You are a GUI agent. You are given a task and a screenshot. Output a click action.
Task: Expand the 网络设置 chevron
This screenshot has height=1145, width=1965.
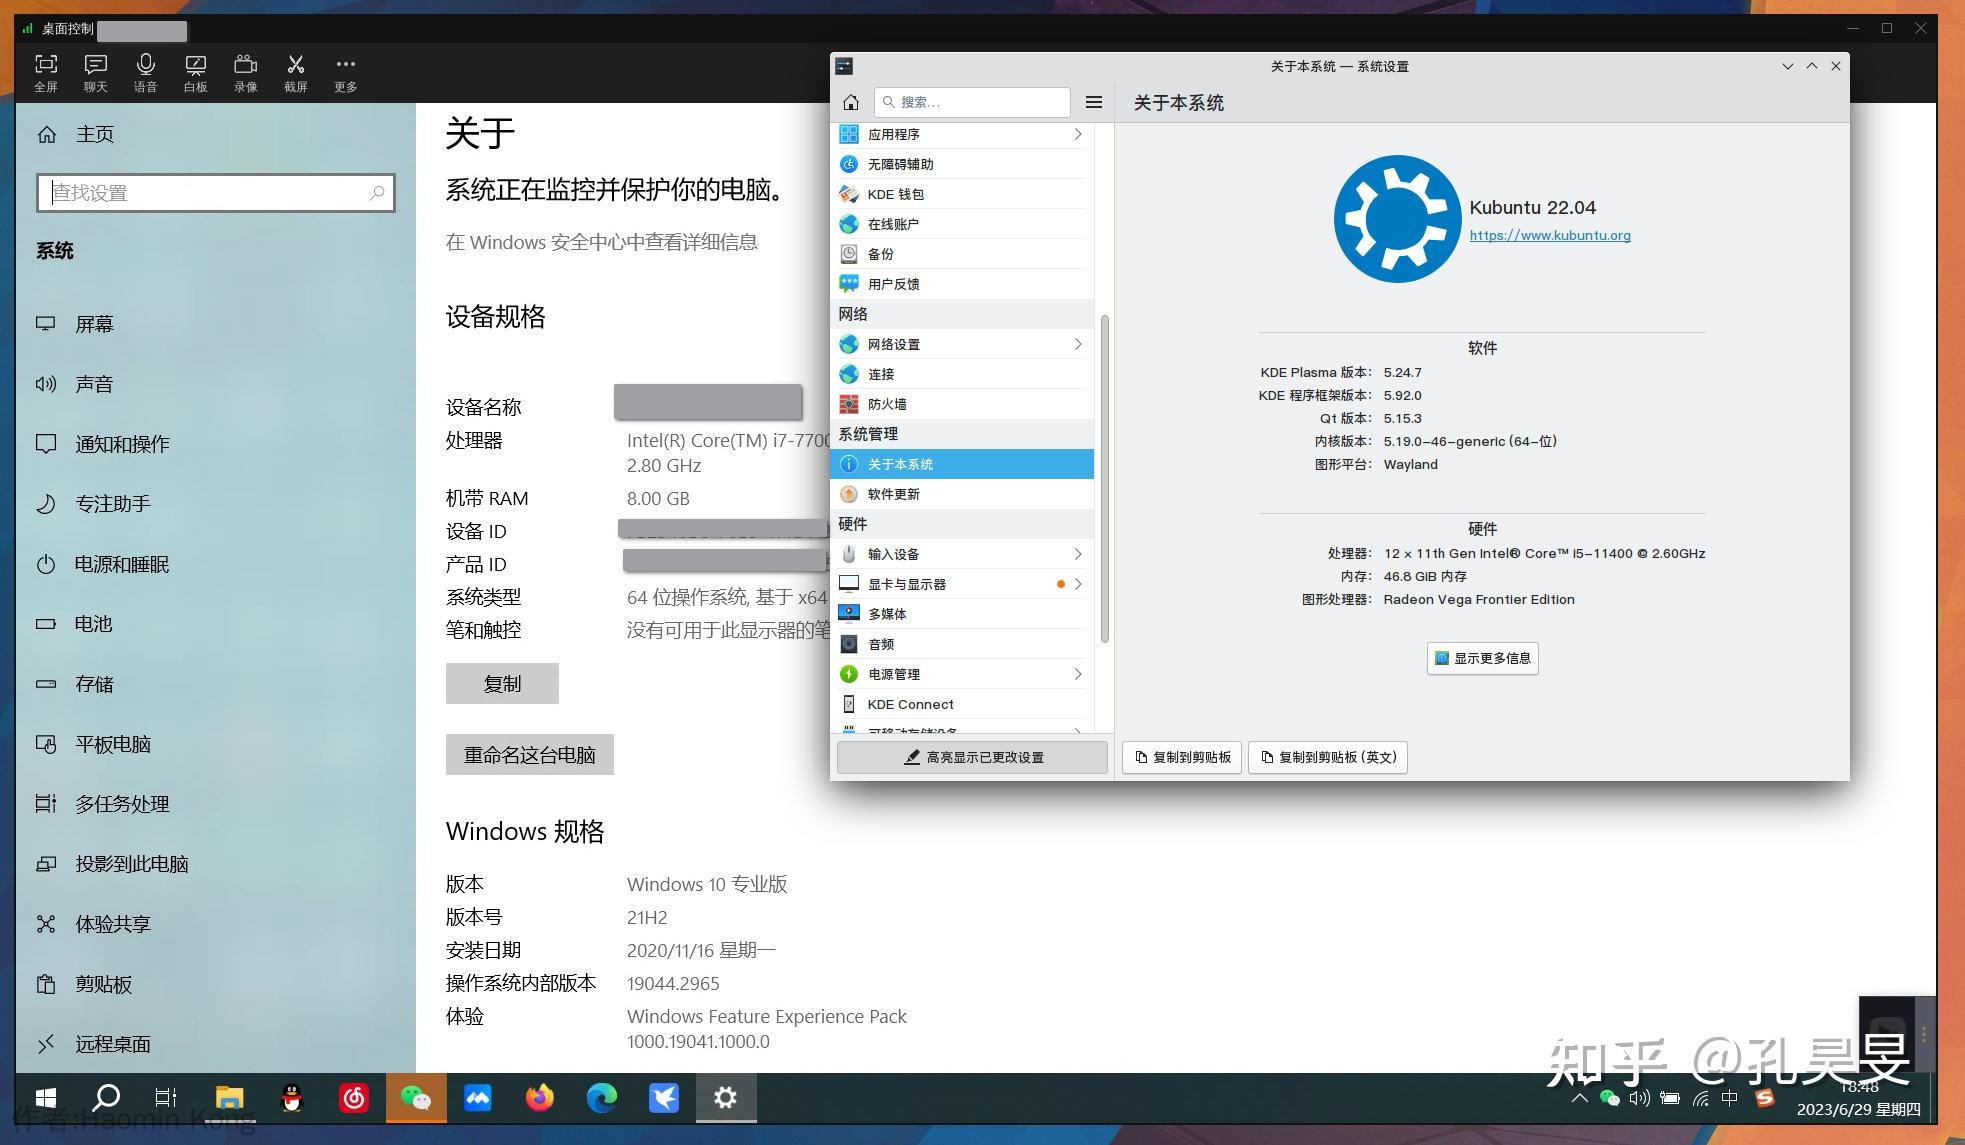click(x=1077, y=344)
